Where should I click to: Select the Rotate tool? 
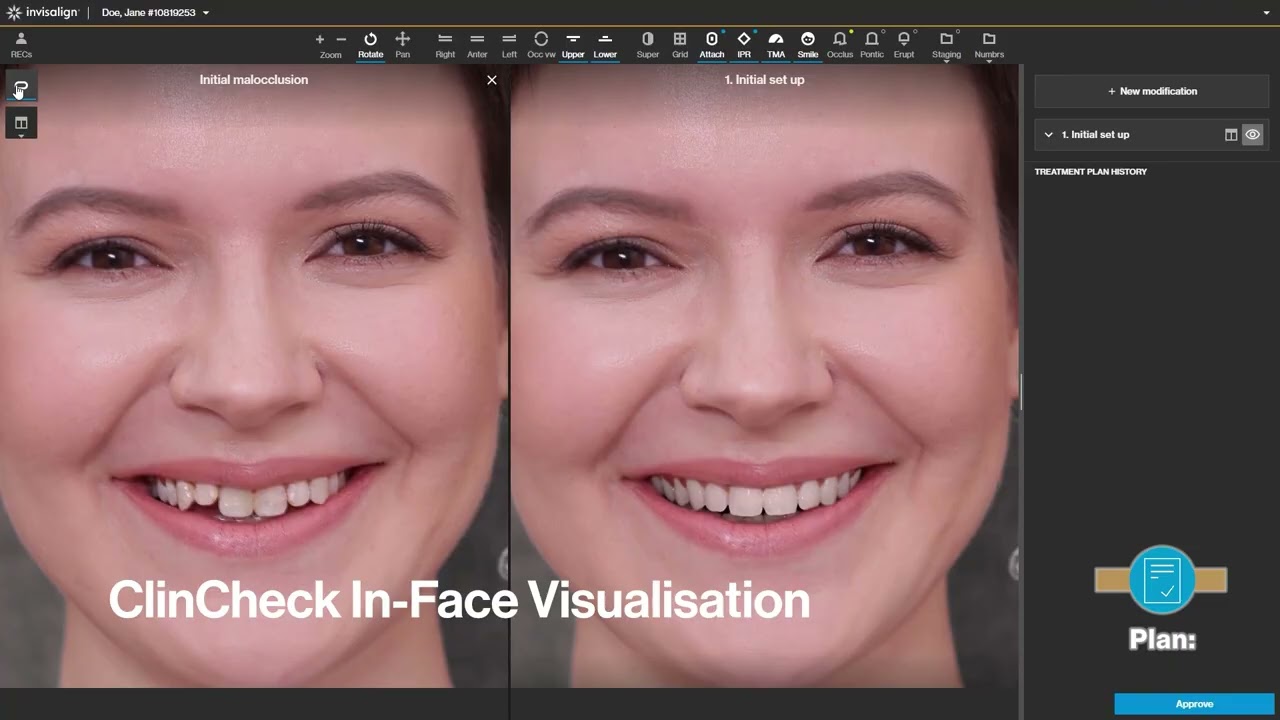[370, 45]
